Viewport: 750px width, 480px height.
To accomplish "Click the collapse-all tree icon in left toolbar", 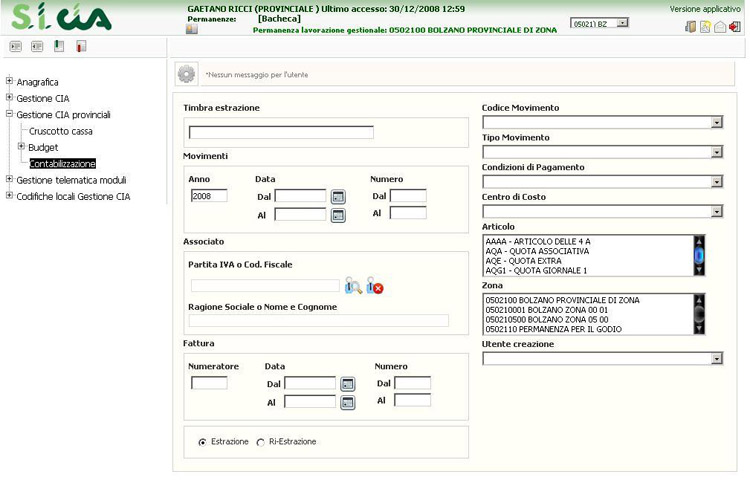I will pyautogui.click(x=37, y=46).
